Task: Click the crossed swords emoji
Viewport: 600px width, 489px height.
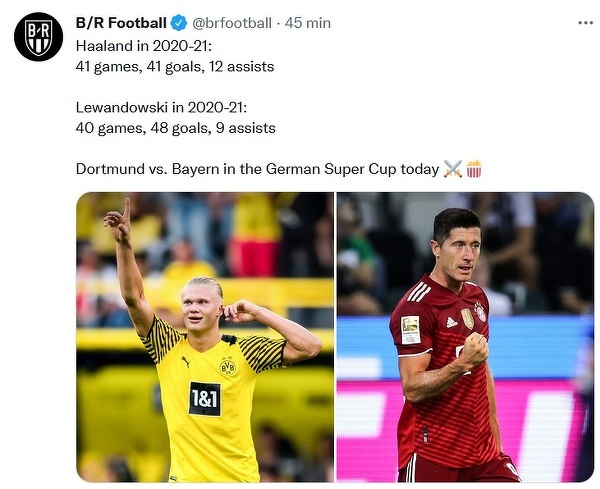Action: (453, 169)
